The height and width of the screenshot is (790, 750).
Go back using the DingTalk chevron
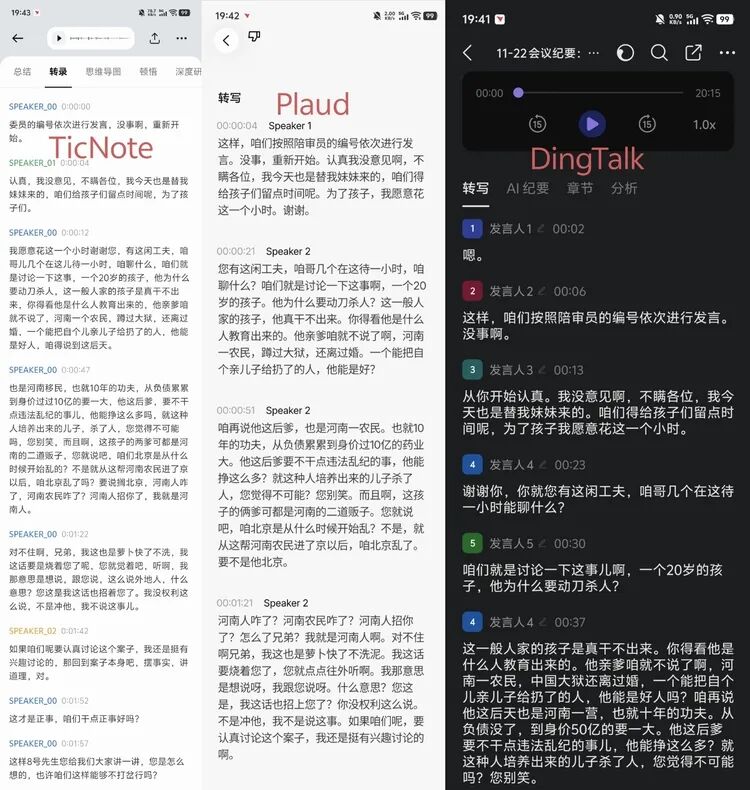pos(468,53)
